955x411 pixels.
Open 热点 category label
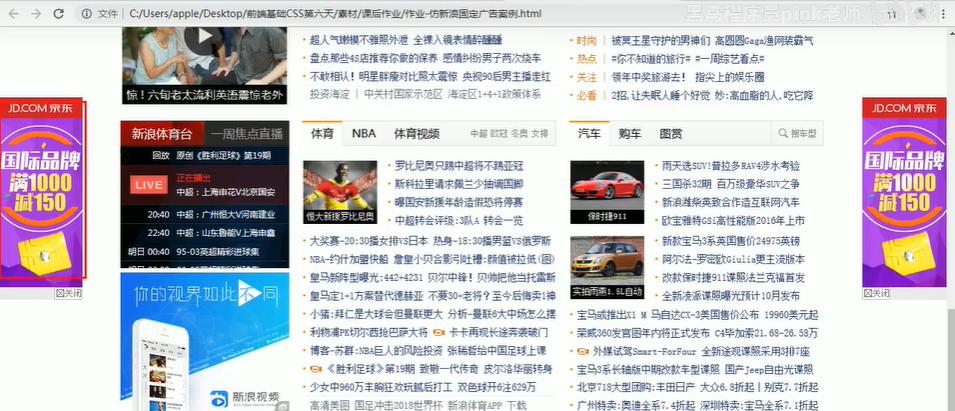click(587, 59)
